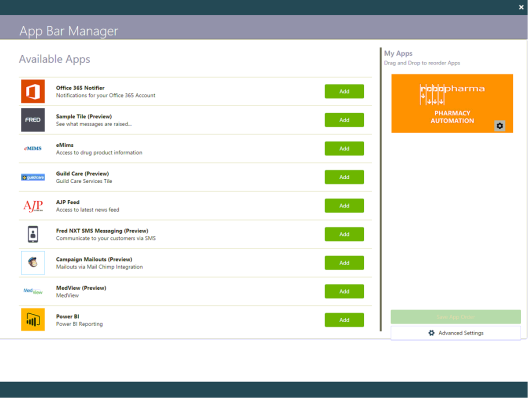This screenshot has width=528, height=398.
Task: Add the MedView (Preview) app
Action: (x=344, y=291)
